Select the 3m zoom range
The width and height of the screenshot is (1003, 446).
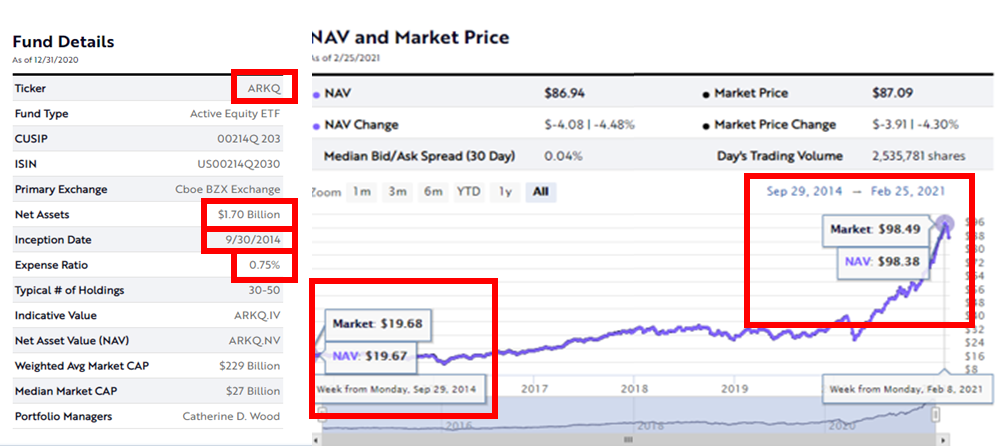pos(397,192)
